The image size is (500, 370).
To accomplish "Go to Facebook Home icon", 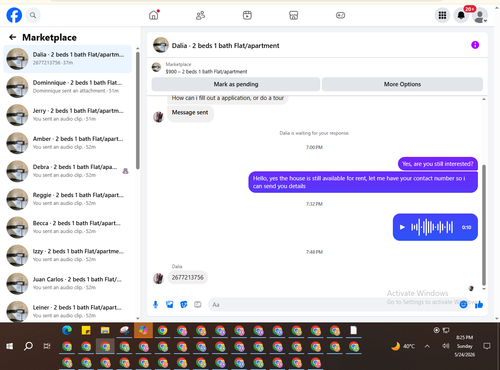I will [154, 15].
